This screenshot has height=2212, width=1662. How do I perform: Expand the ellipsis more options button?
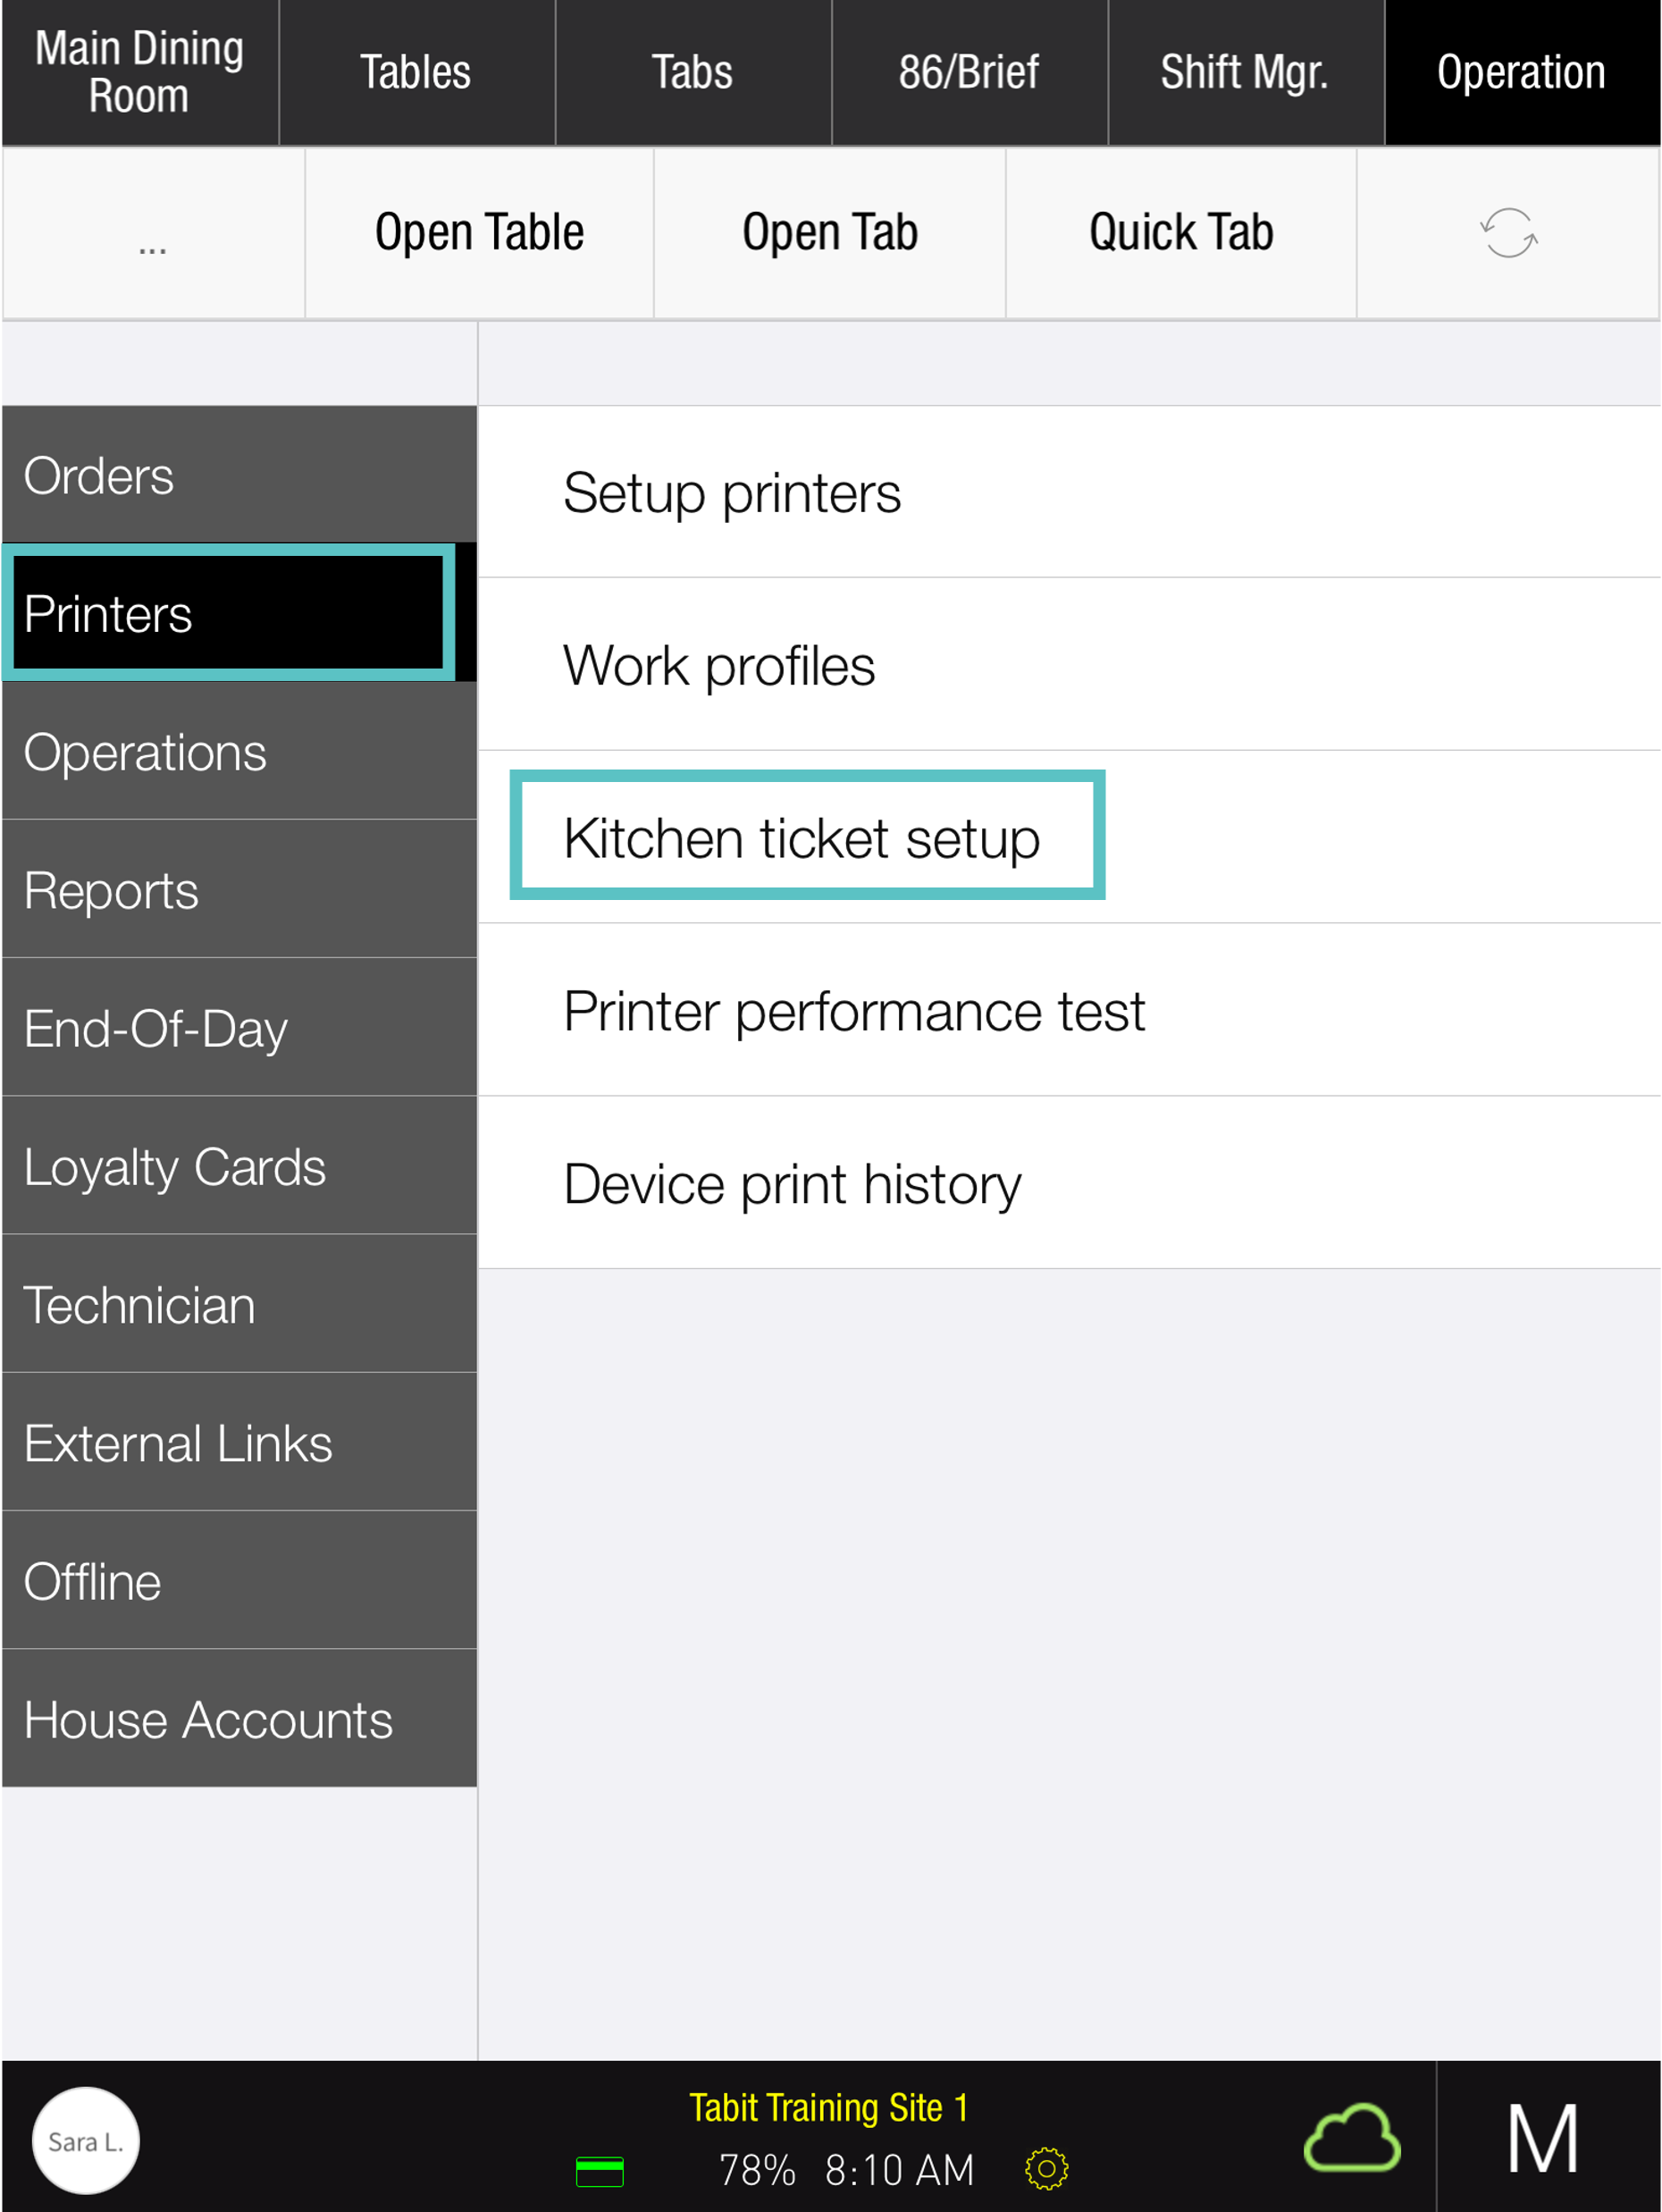(x=153, y=233)
